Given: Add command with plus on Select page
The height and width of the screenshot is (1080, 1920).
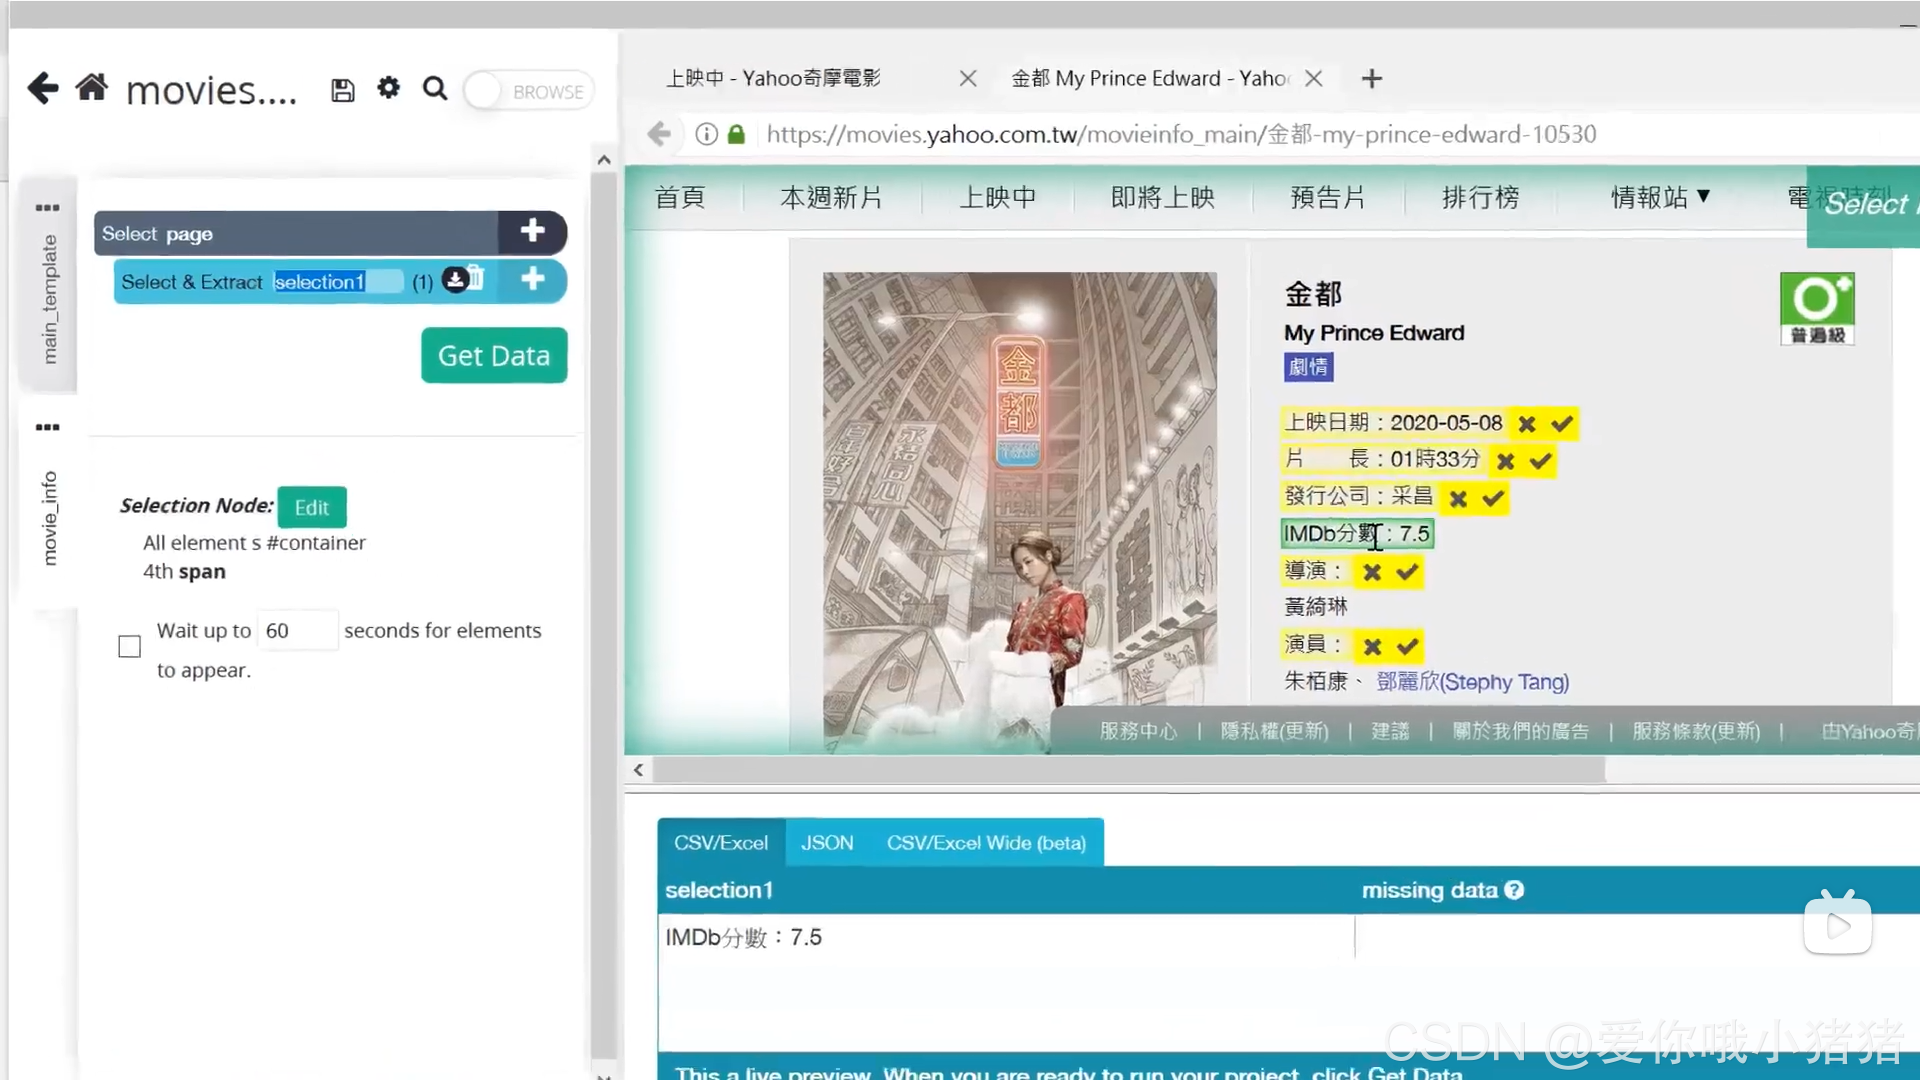Looking at the screenshot, I should point(532,232).
